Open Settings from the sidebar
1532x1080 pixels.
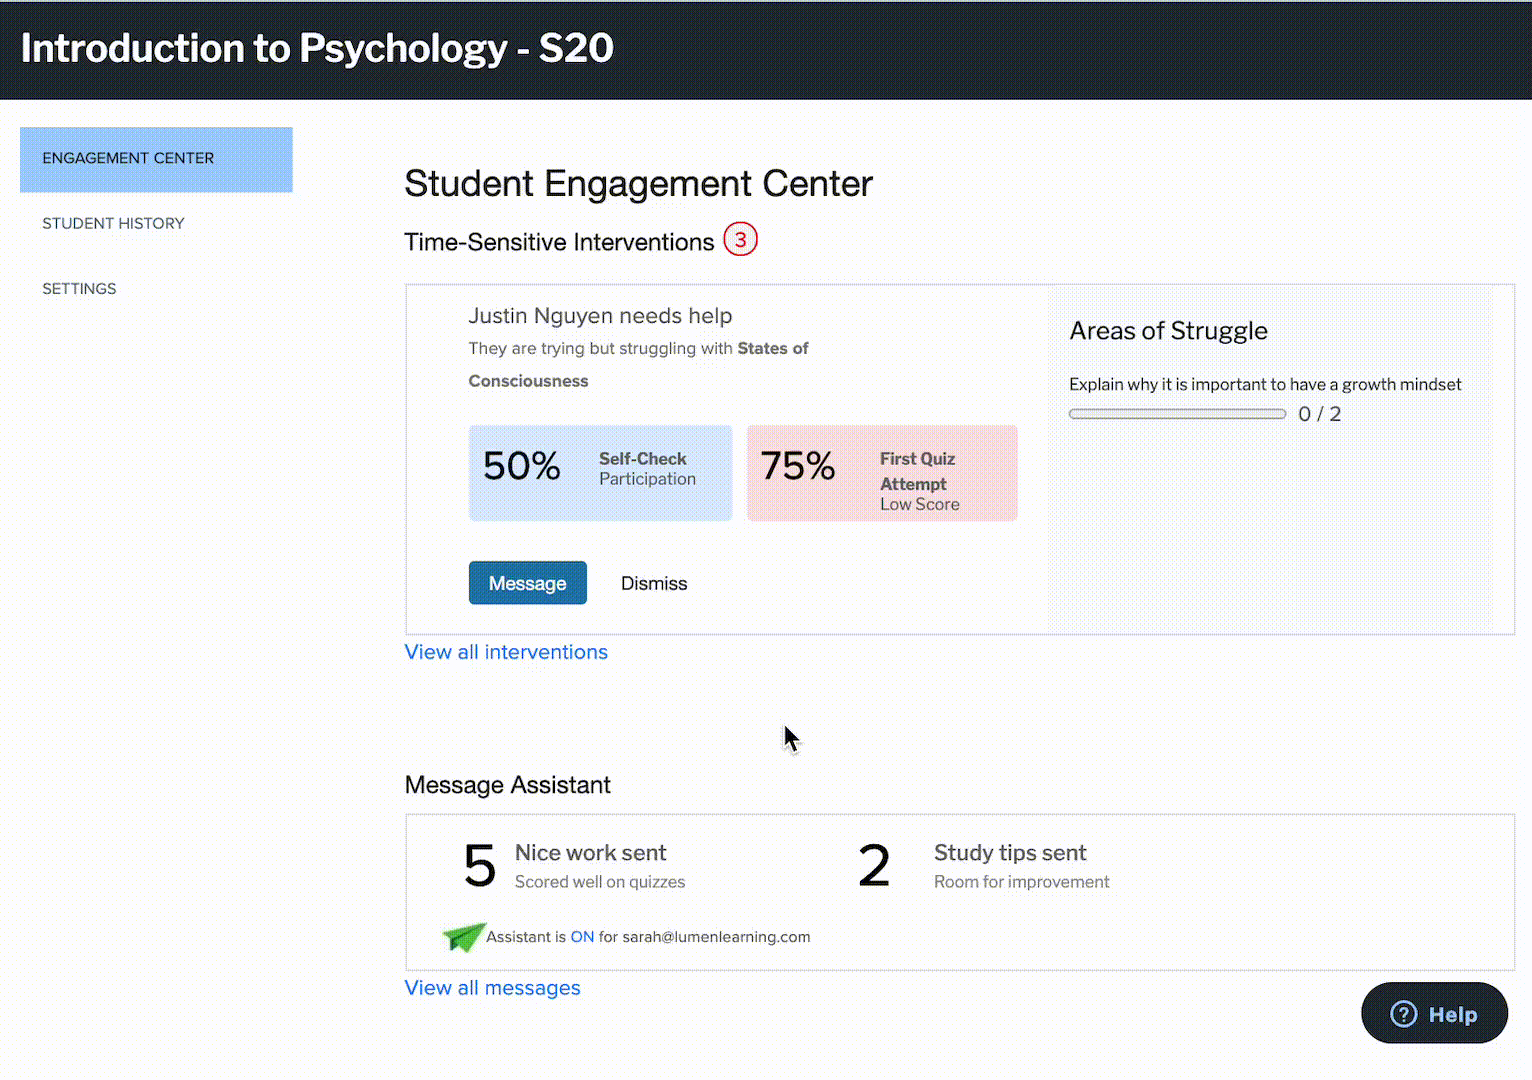click(79, 288)
